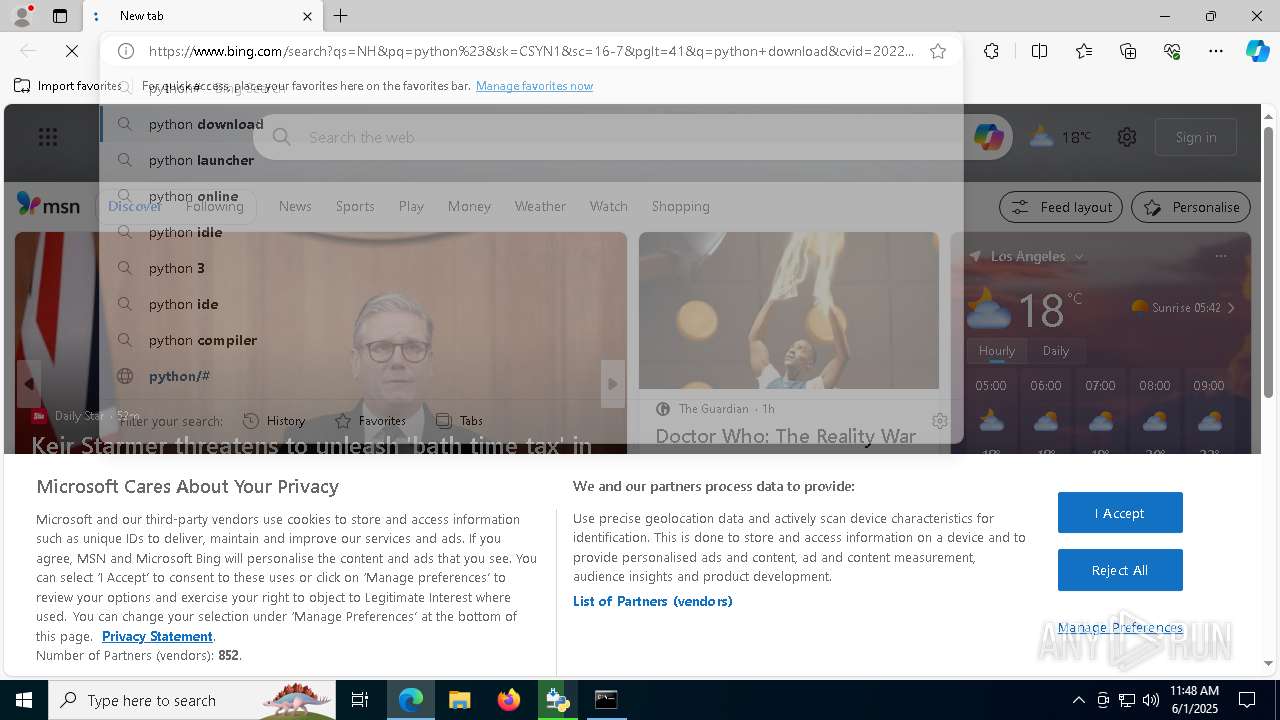Open Firefox from the taskbar
The image size is (1280, 720).
(509, 700)
